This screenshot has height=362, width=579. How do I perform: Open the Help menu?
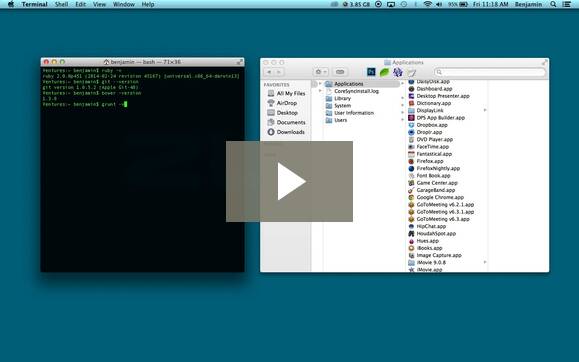148,4
